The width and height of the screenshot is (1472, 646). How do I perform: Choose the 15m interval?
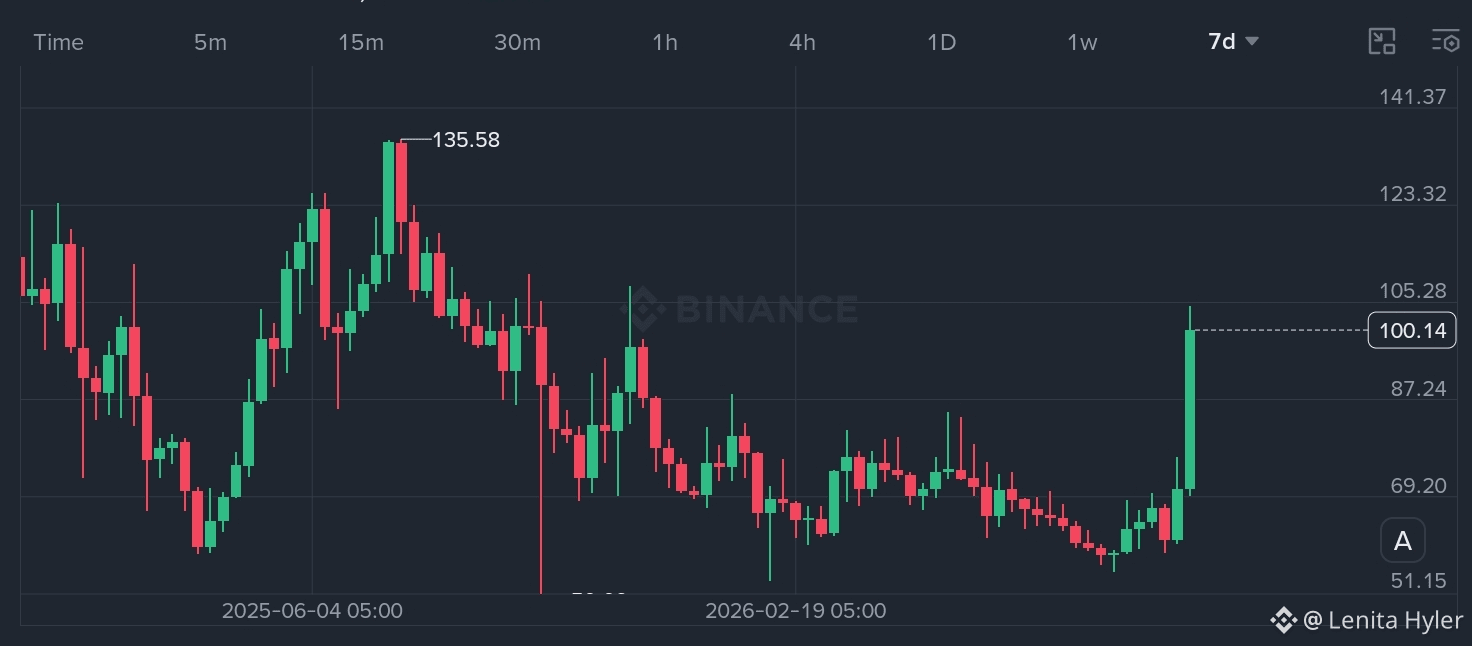point(361,42)
